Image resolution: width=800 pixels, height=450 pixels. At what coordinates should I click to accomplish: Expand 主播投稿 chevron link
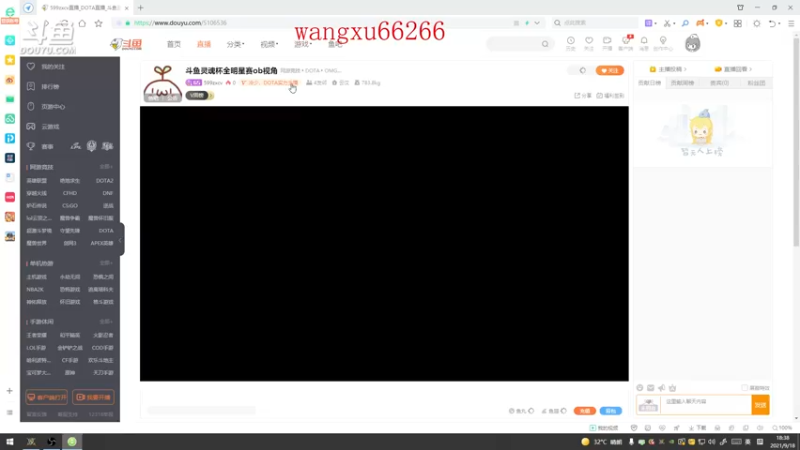click(x=668, y=69)
